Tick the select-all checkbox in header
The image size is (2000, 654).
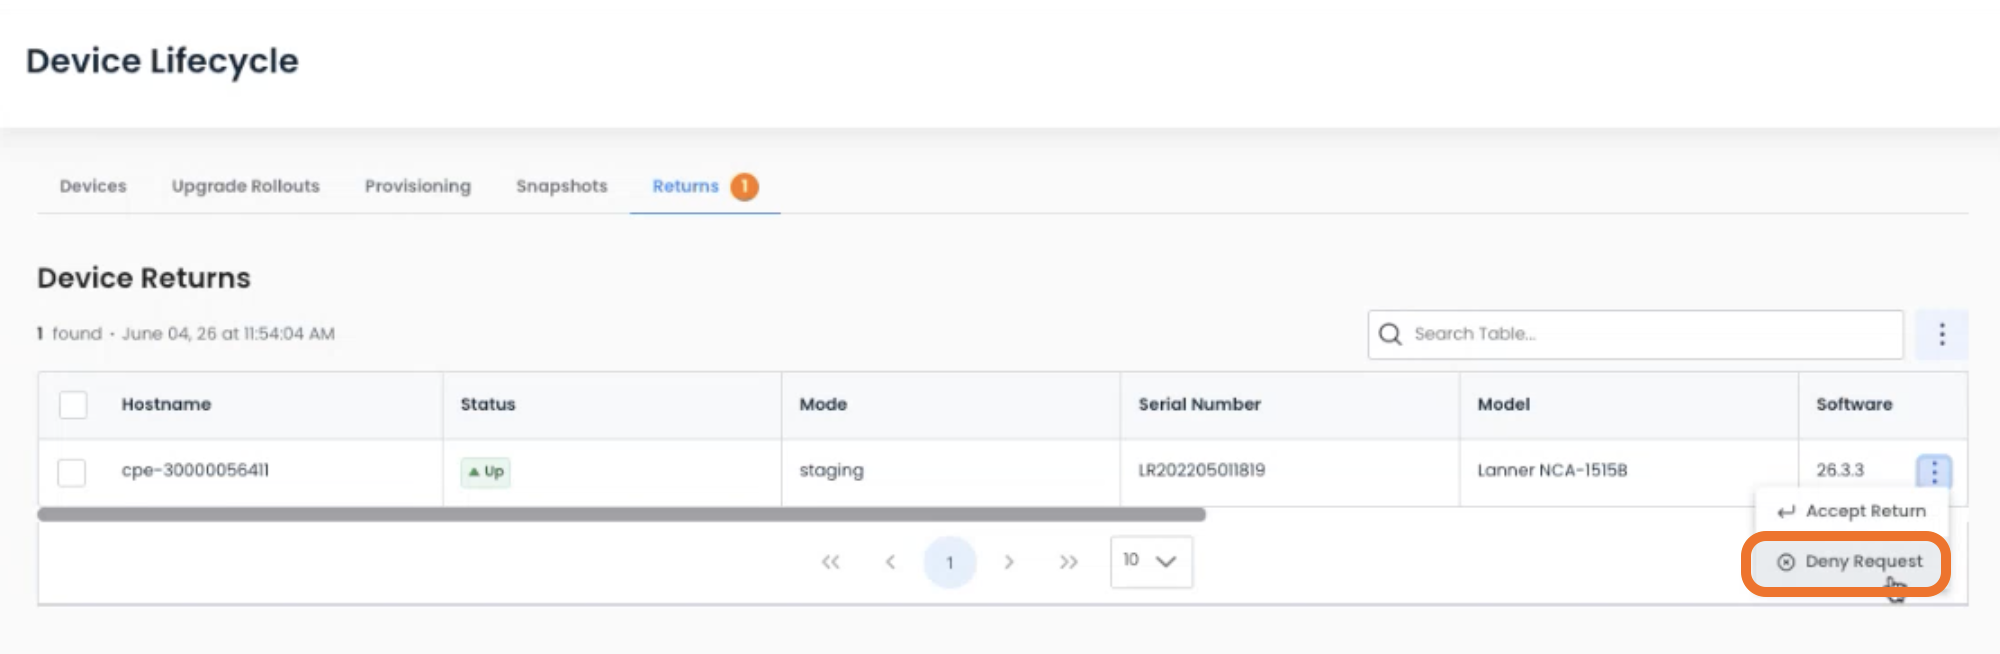[x=73, y=405]
